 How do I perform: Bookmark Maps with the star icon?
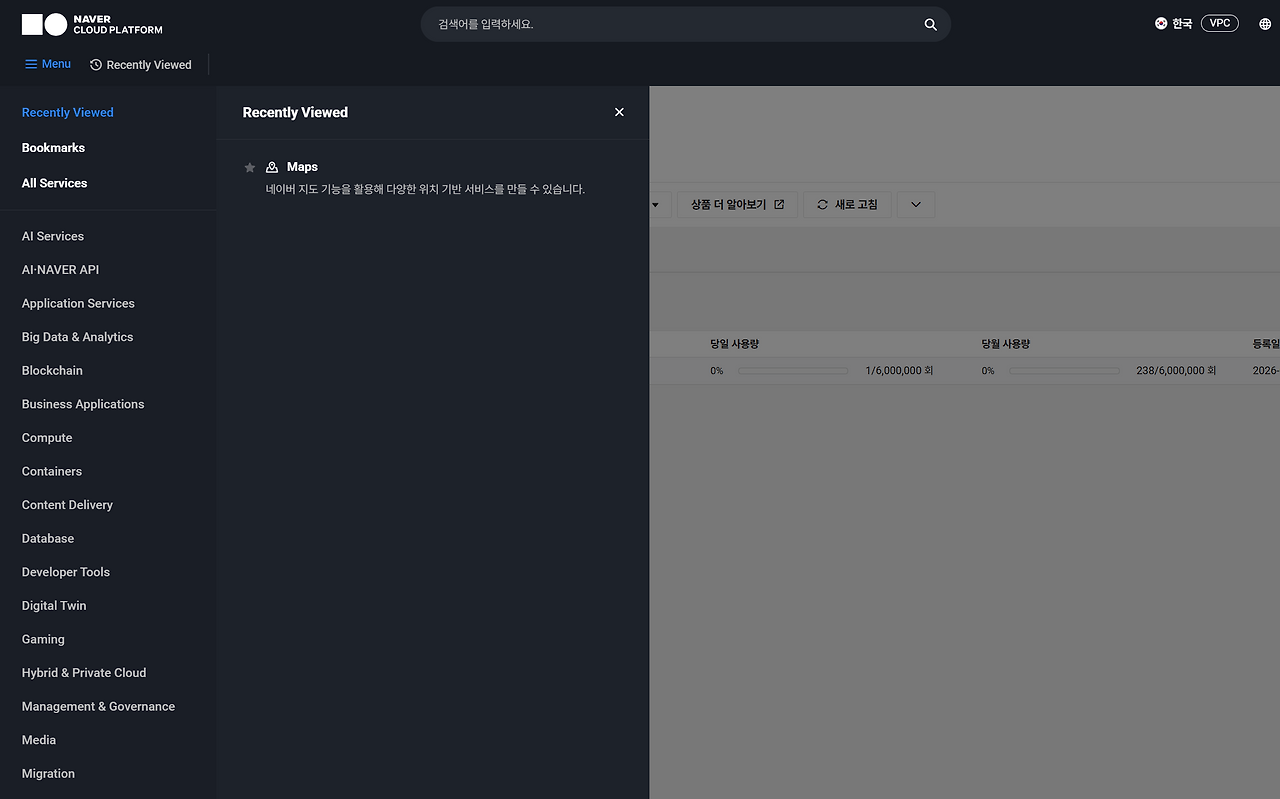[250, 168]
